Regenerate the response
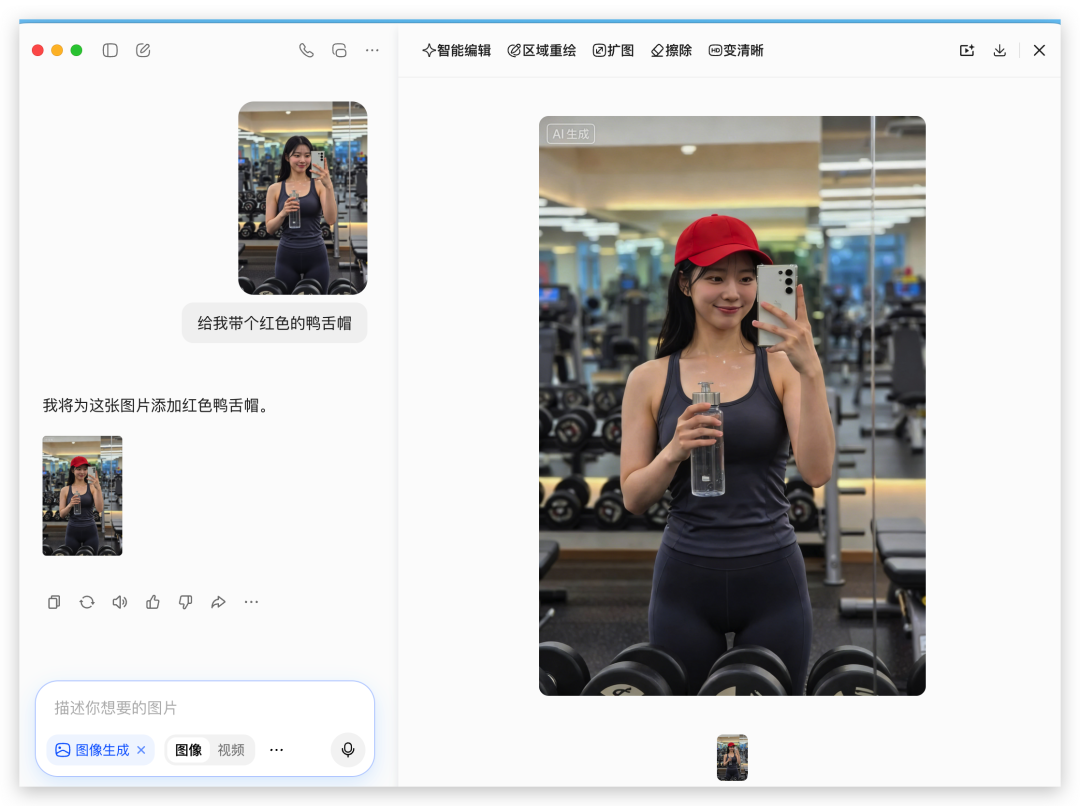Screen dimensions: 1080x806 (87, 602)
